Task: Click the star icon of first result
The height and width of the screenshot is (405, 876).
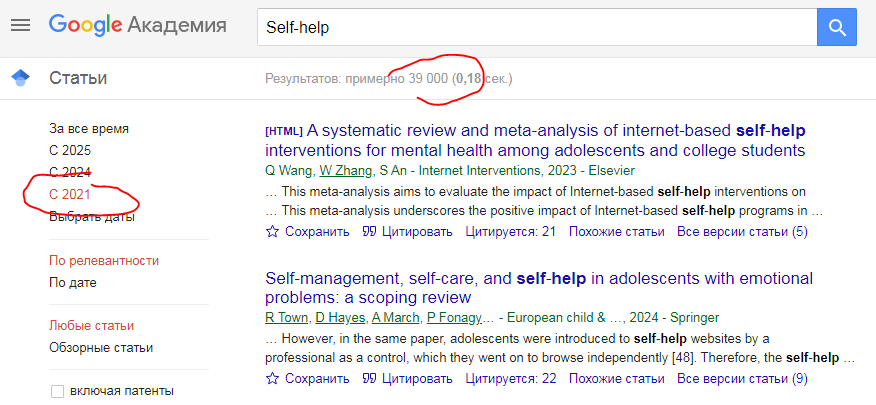Action: point(272,232)
